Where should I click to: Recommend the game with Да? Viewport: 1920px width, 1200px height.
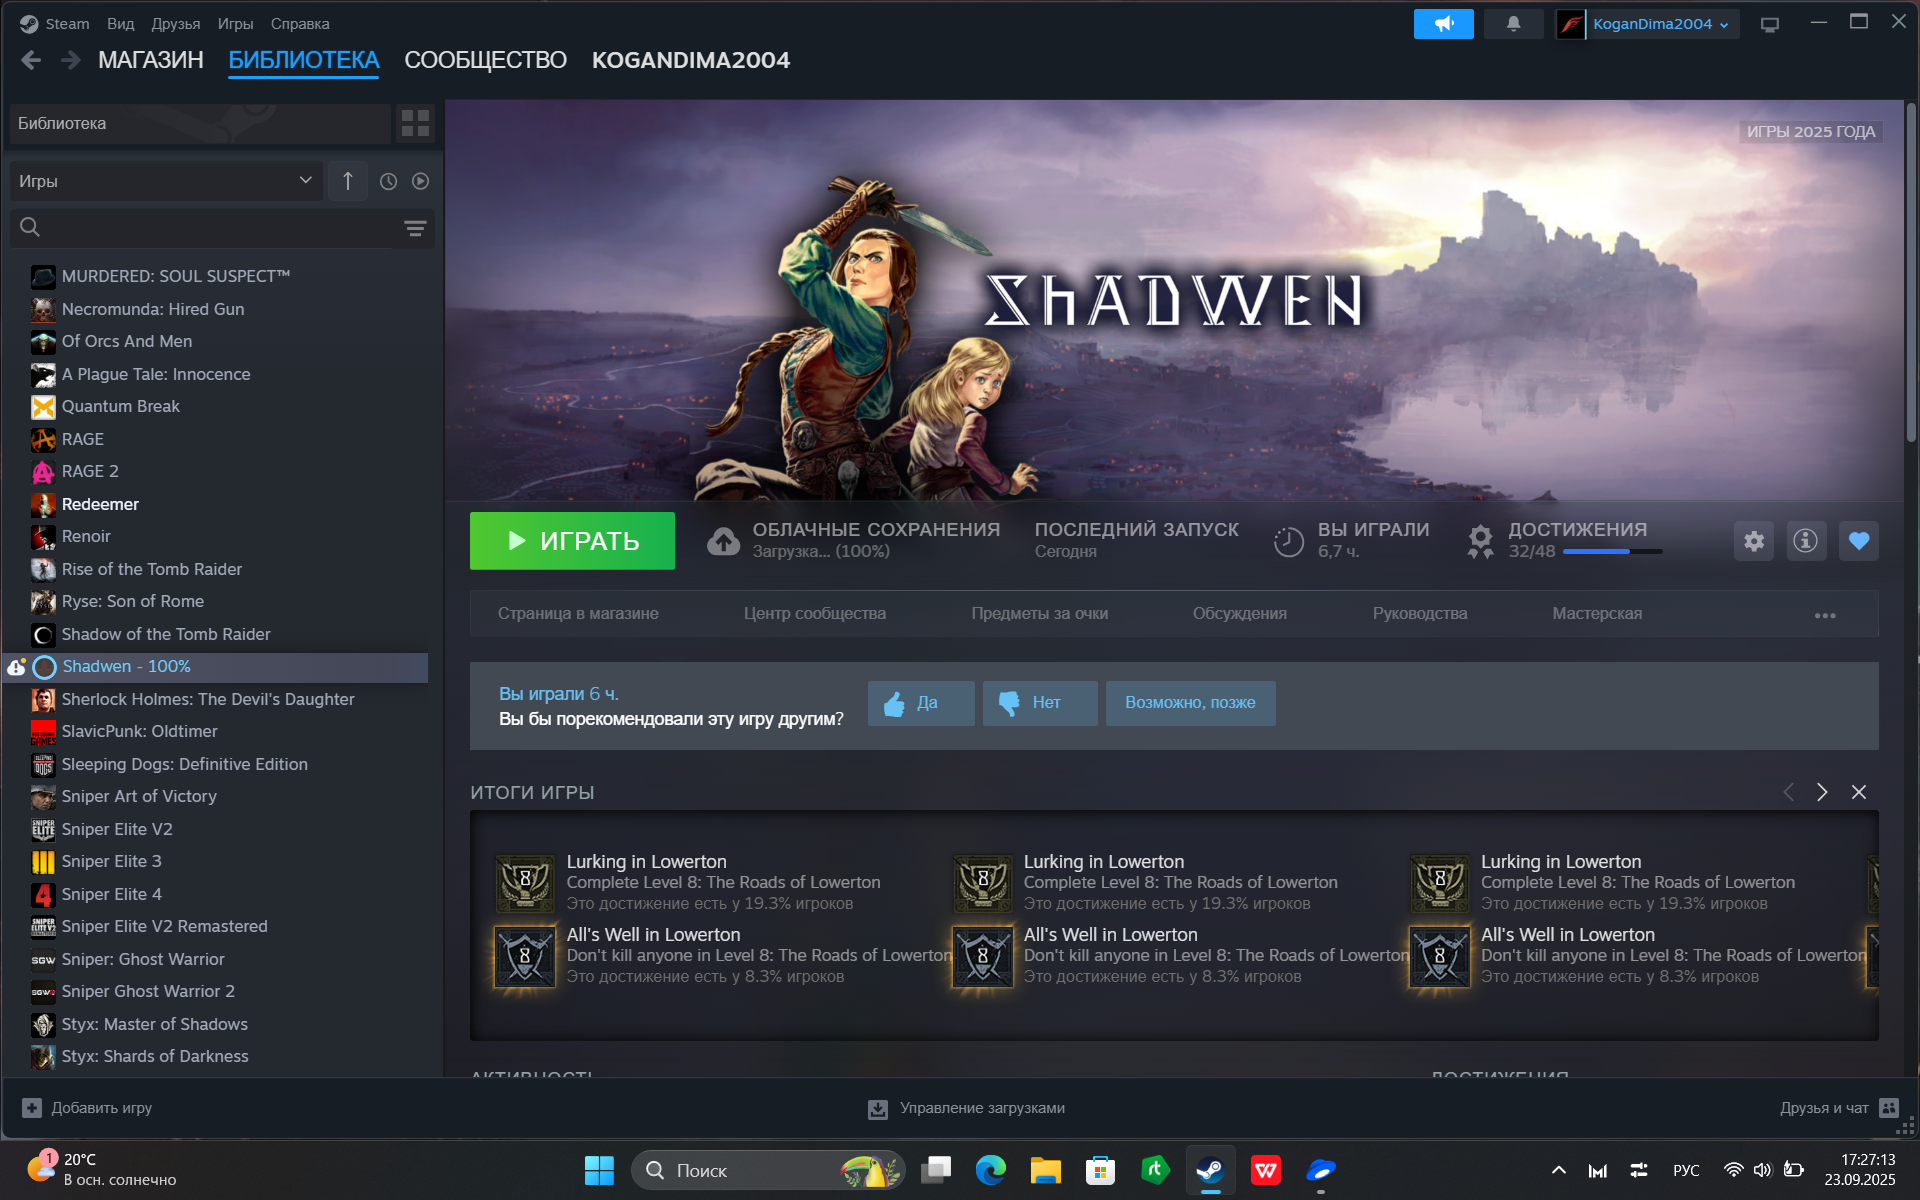pyautogui.click(x=921, y=703)
